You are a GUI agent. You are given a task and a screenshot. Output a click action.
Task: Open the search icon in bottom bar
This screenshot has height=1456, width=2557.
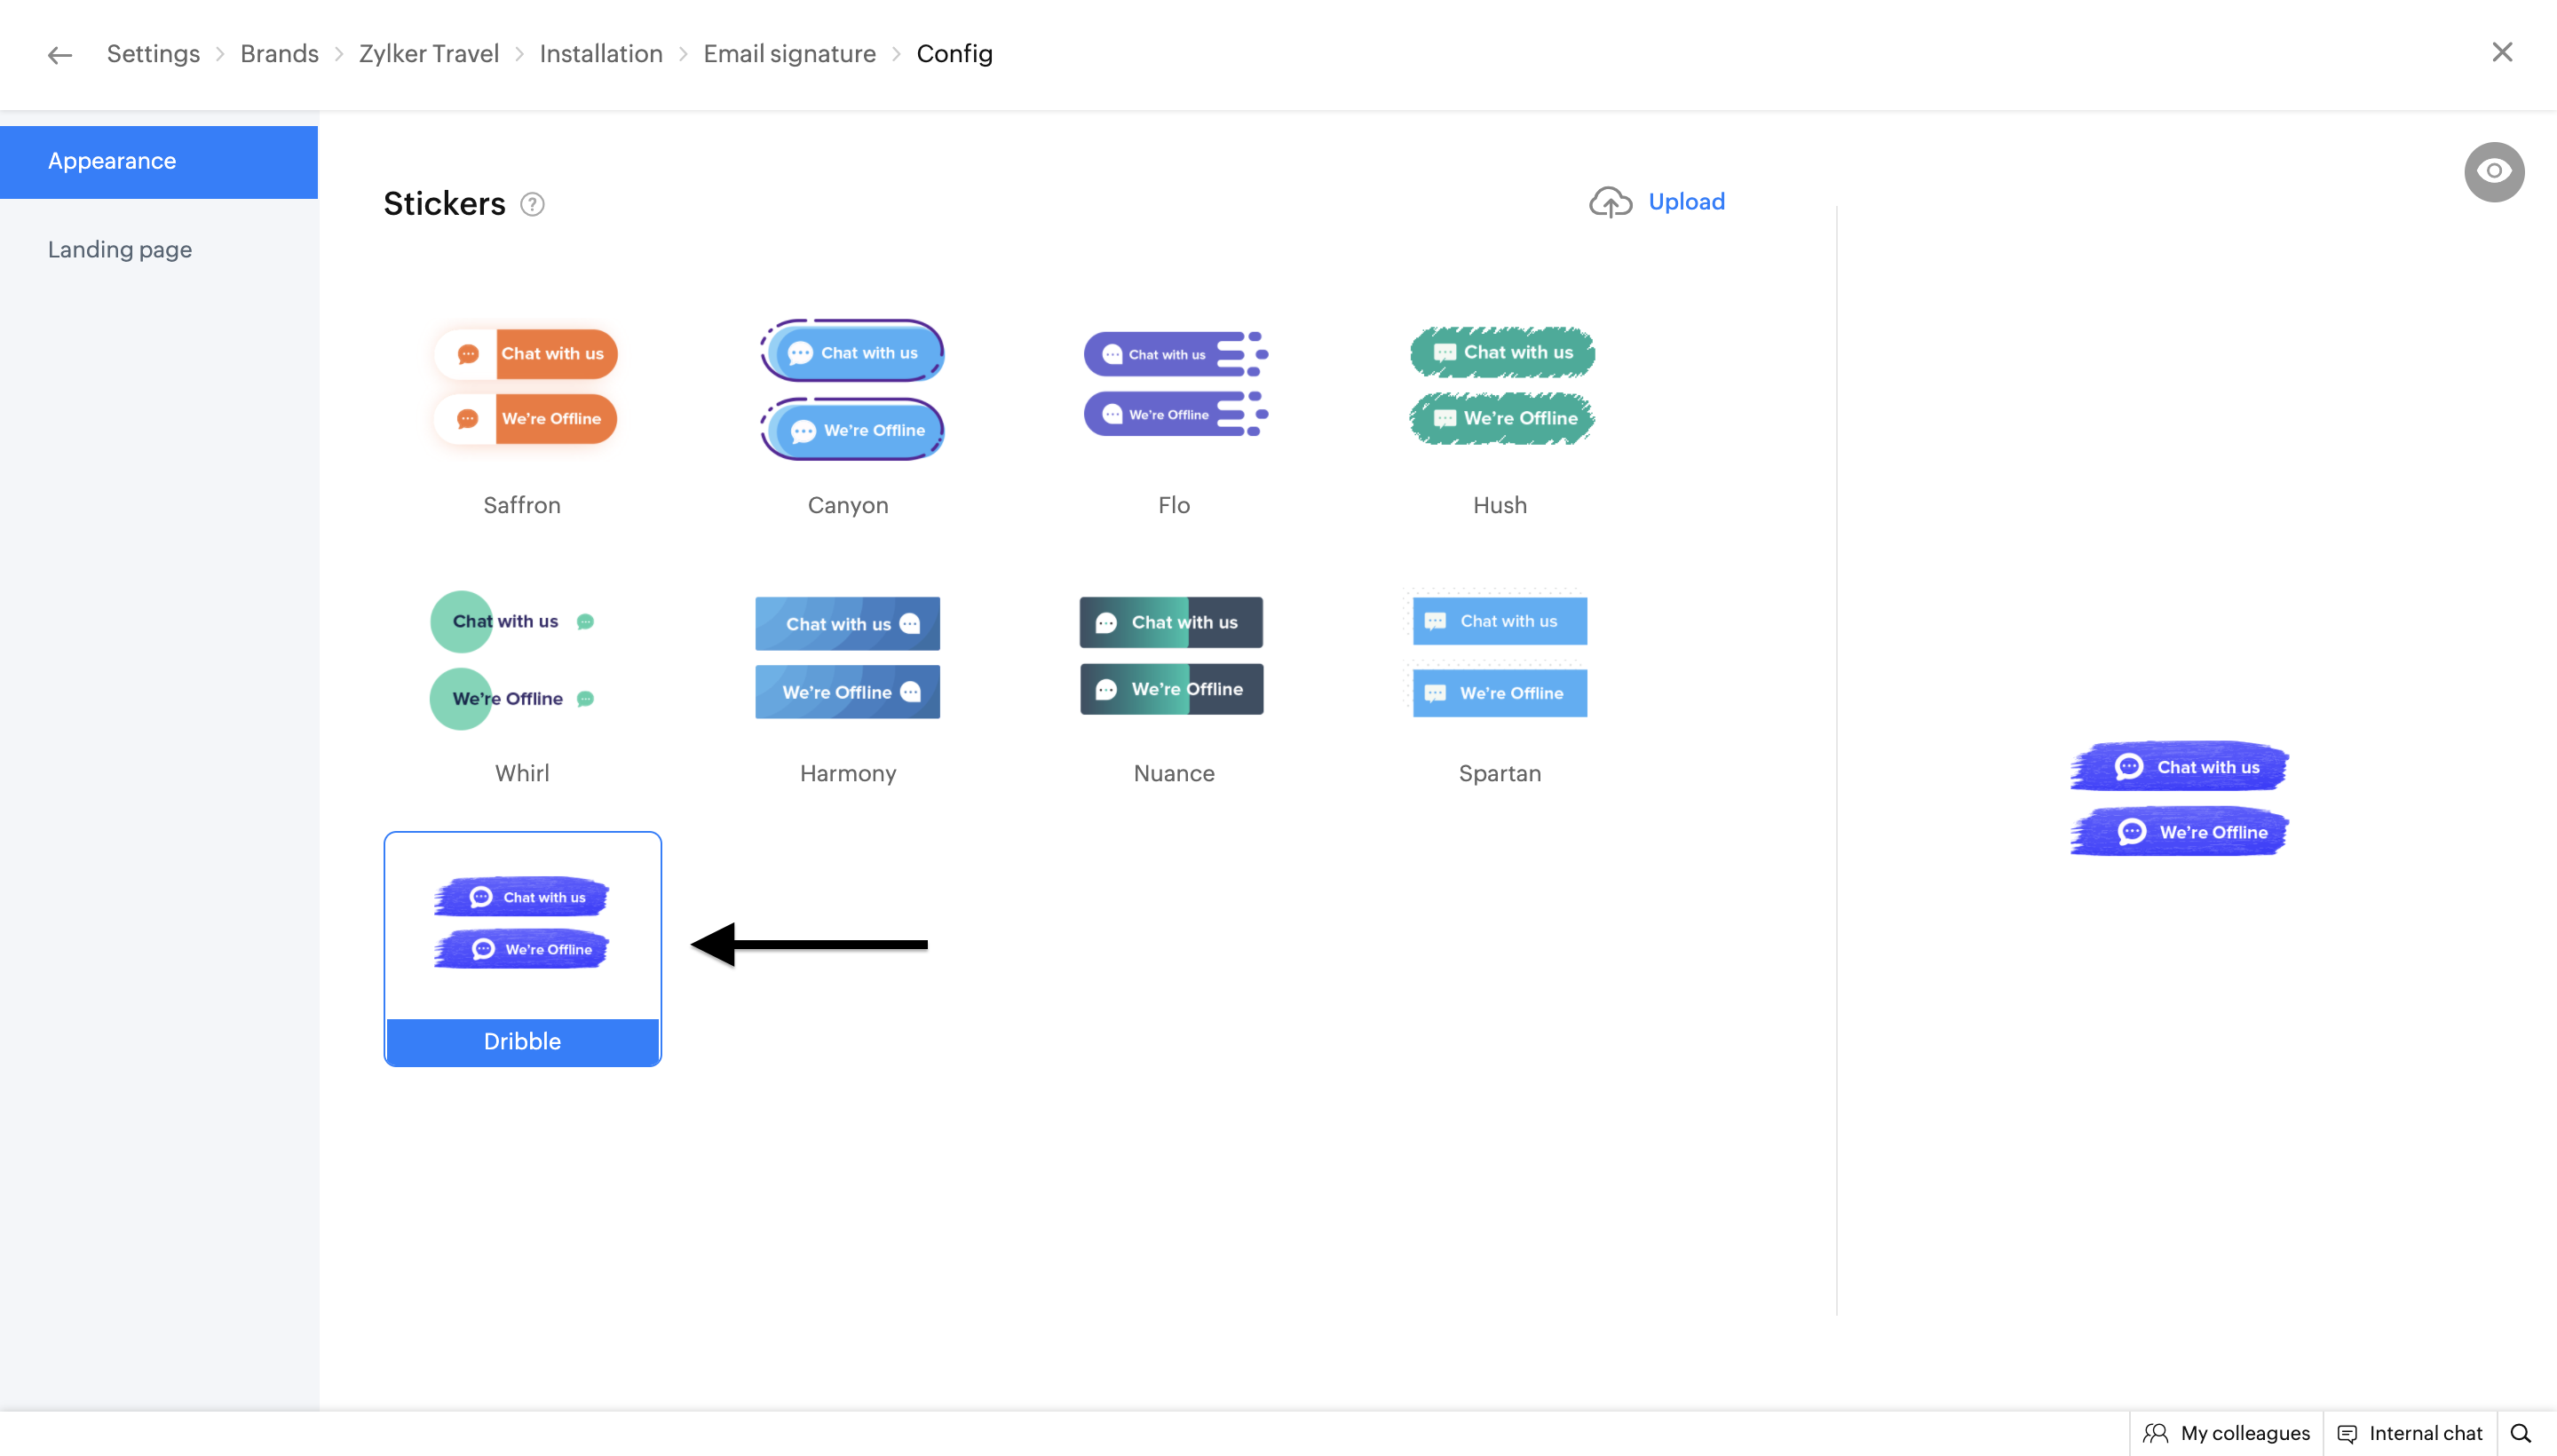[x=2520, y=1433]
